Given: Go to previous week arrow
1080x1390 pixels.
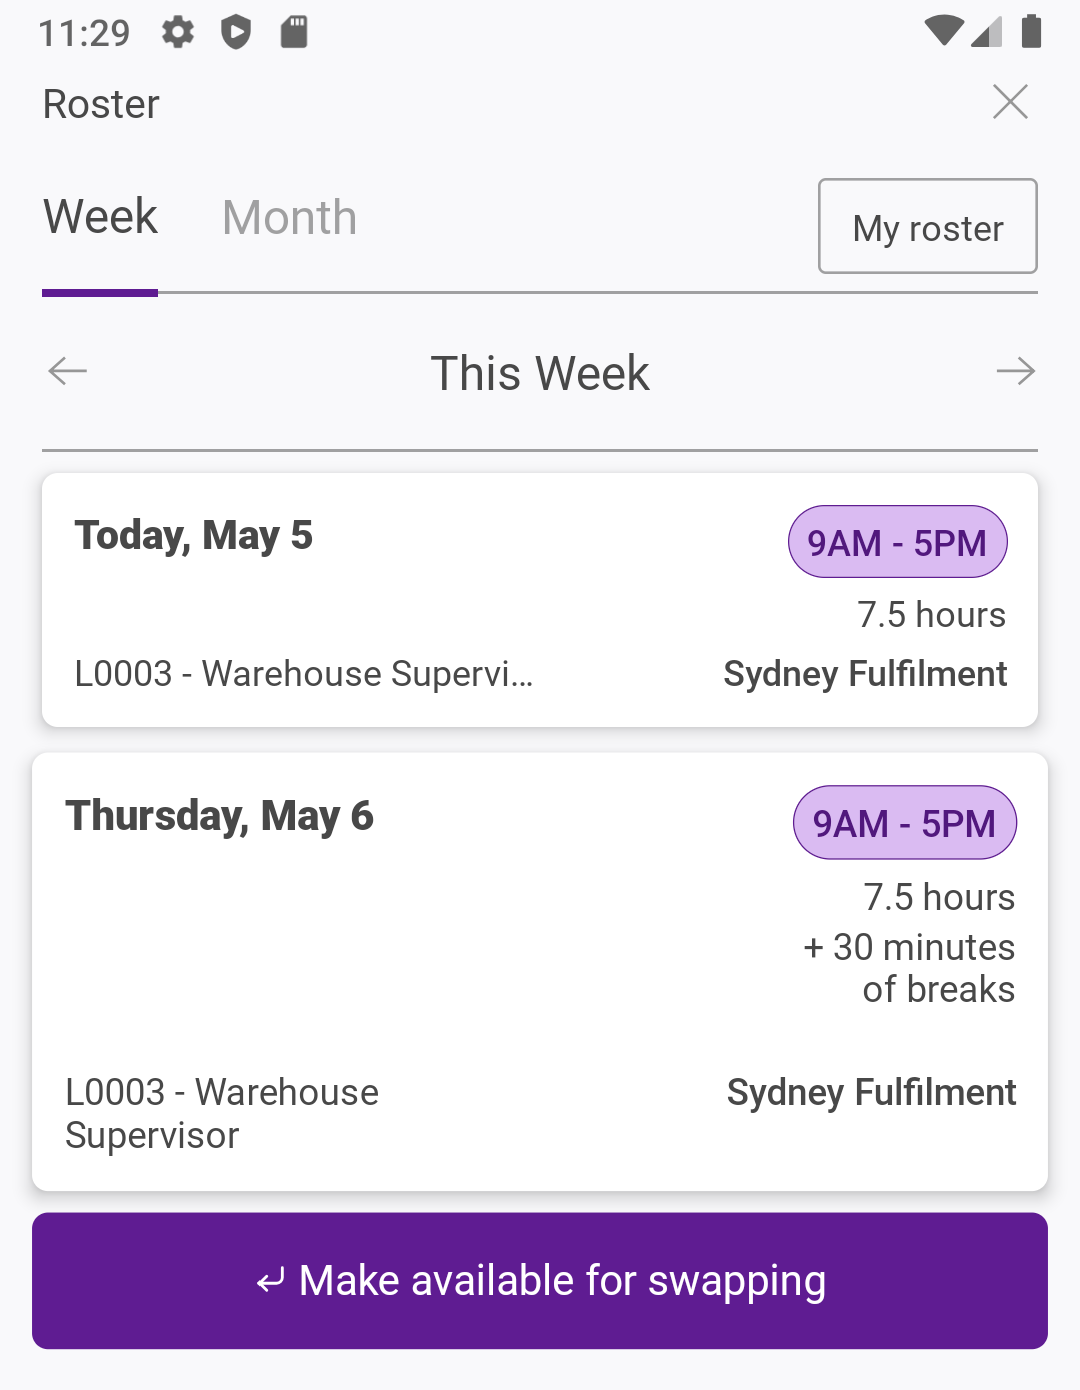Looking at the screenshot, I should point(68,372).
